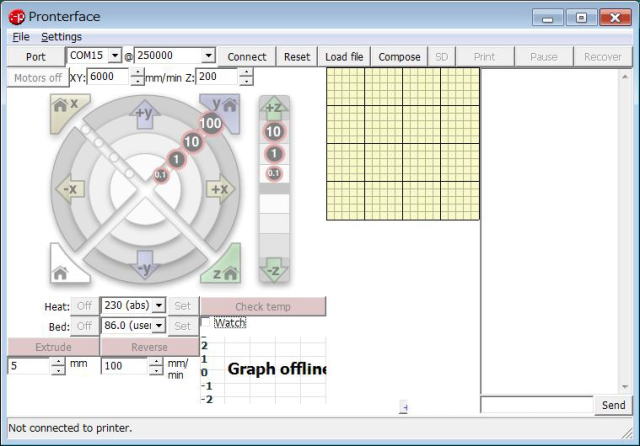Click the Recover button
The width and height of the screenshot is (640, 446).
coord(602,57)
